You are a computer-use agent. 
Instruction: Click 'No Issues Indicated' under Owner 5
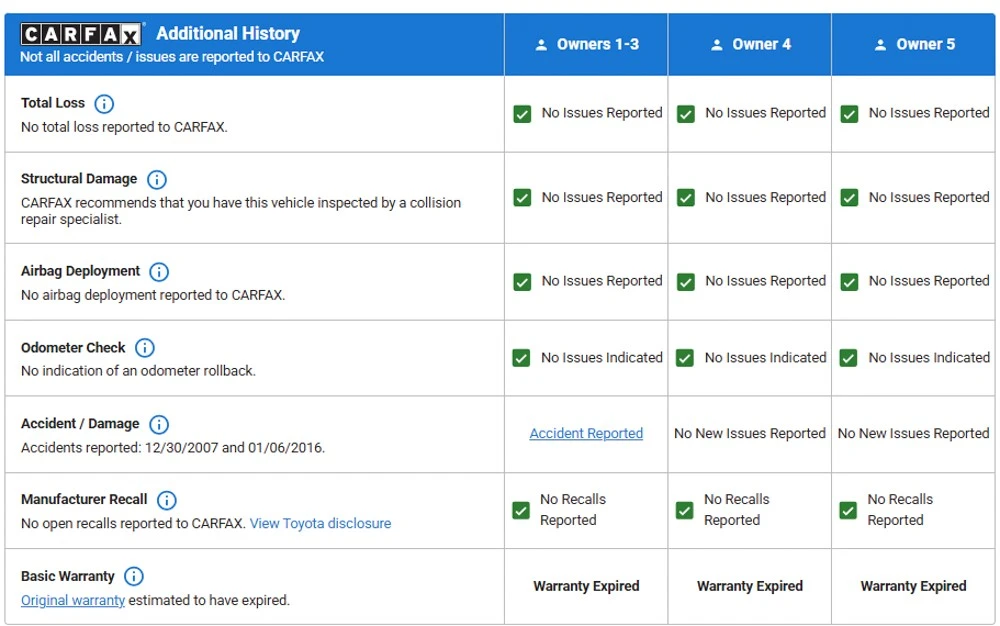(929, 358)
